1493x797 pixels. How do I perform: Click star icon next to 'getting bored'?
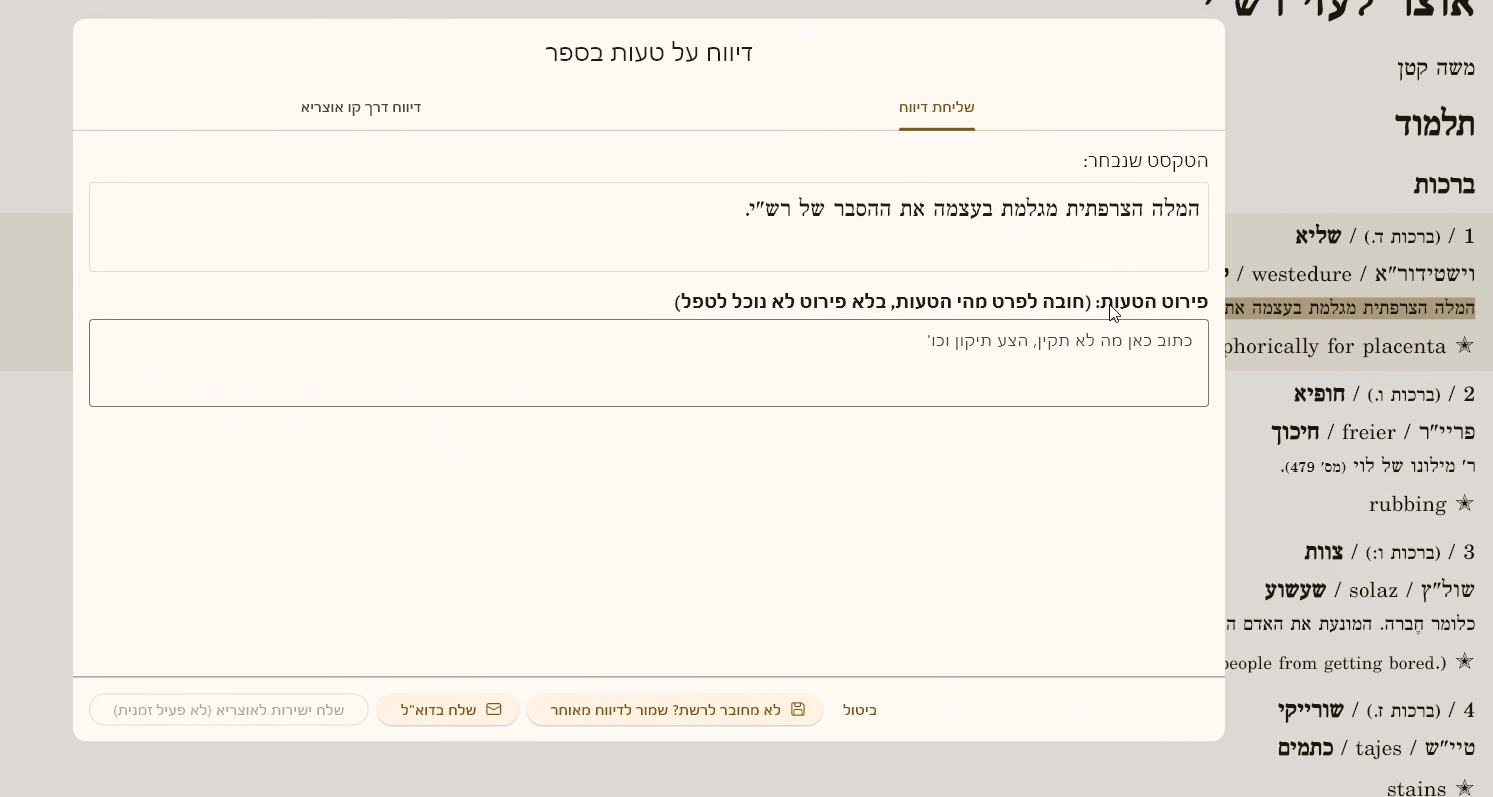pyautogui.click(x=1464, y=662)
